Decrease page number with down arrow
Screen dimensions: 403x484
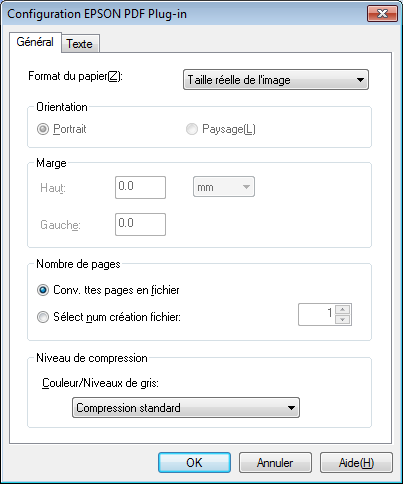[343, 319]
